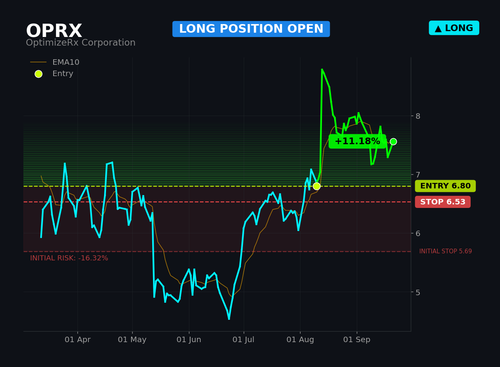Click the price axis value 8
The height and width of the screenshot is (367, 500).
[x=418, y=116]
